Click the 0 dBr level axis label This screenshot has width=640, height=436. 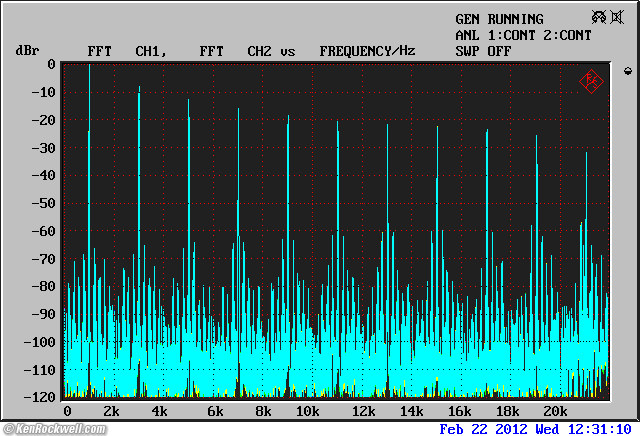(50, 64)
